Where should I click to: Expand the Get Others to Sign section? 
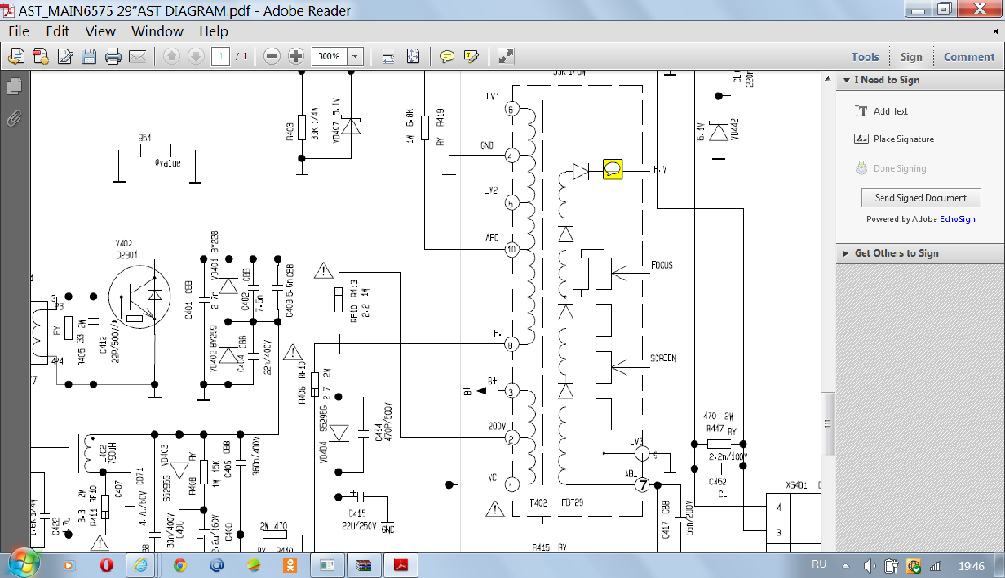(x=847, y=254)
